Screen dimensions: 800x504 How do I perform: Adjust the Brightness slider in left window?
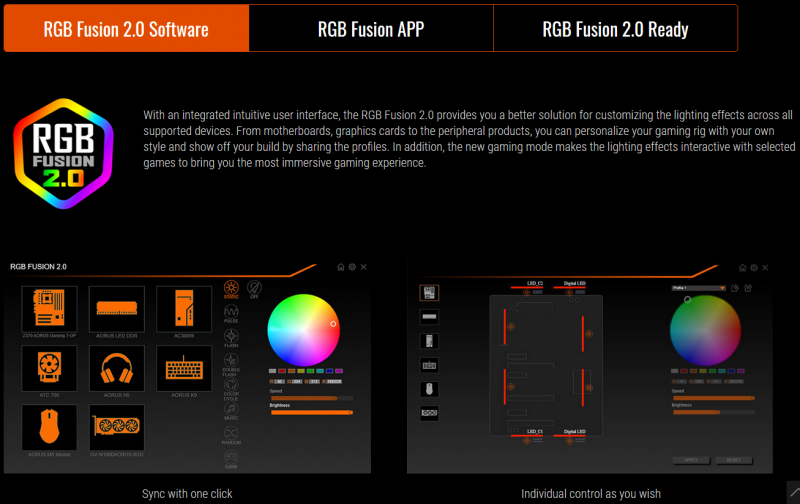point(312,412)
